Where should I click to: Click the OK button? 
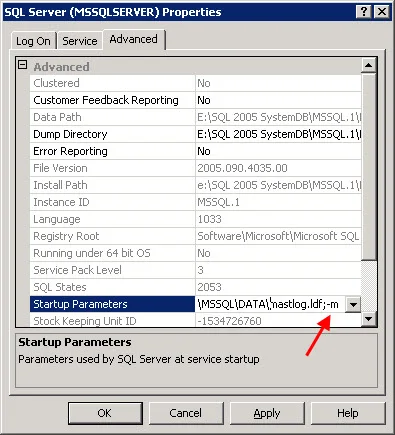coord(105,413)
